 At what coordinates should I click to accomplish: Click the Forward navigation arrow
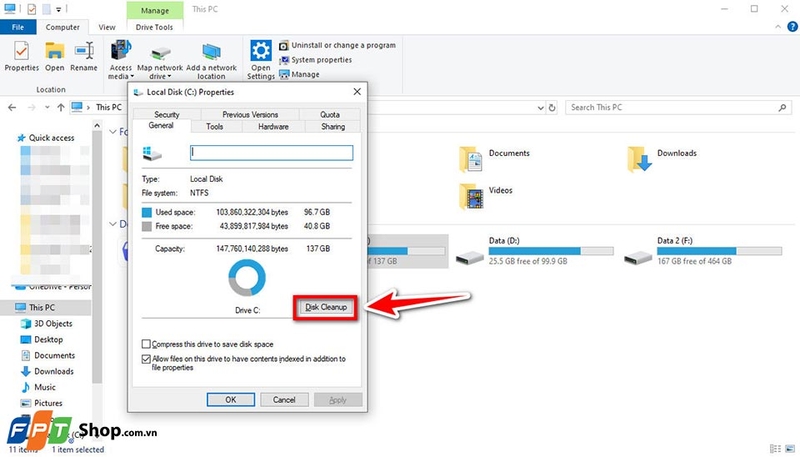32,108
